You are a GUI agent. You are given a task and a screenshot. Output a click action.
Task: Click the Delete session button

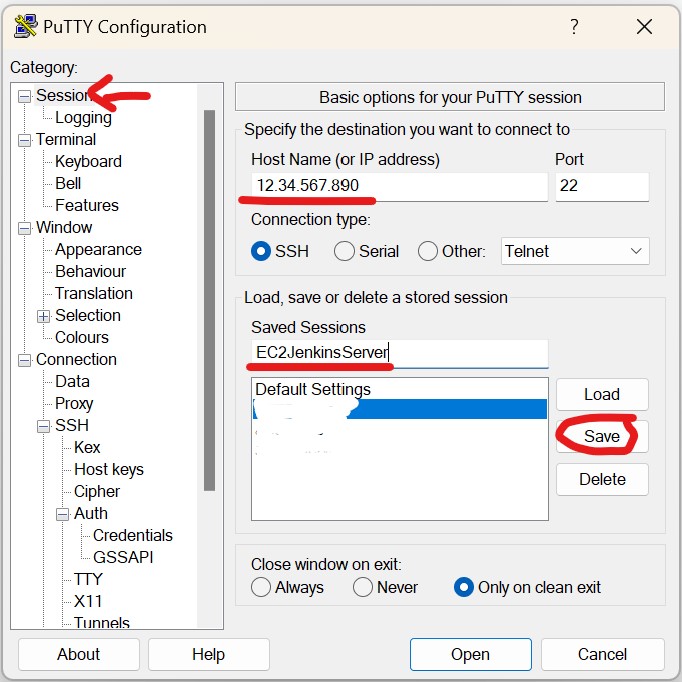[x=602, y=479]
